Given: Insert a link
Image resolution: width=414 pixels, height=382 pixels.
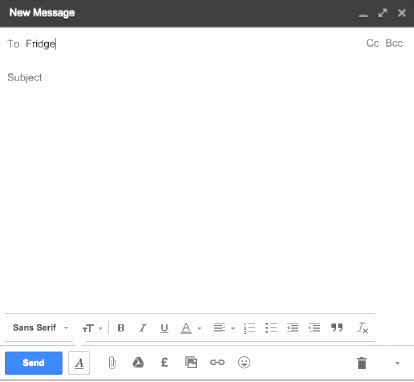Looking at the screenshot, I should pyautogui.click(x=217, y=362).
